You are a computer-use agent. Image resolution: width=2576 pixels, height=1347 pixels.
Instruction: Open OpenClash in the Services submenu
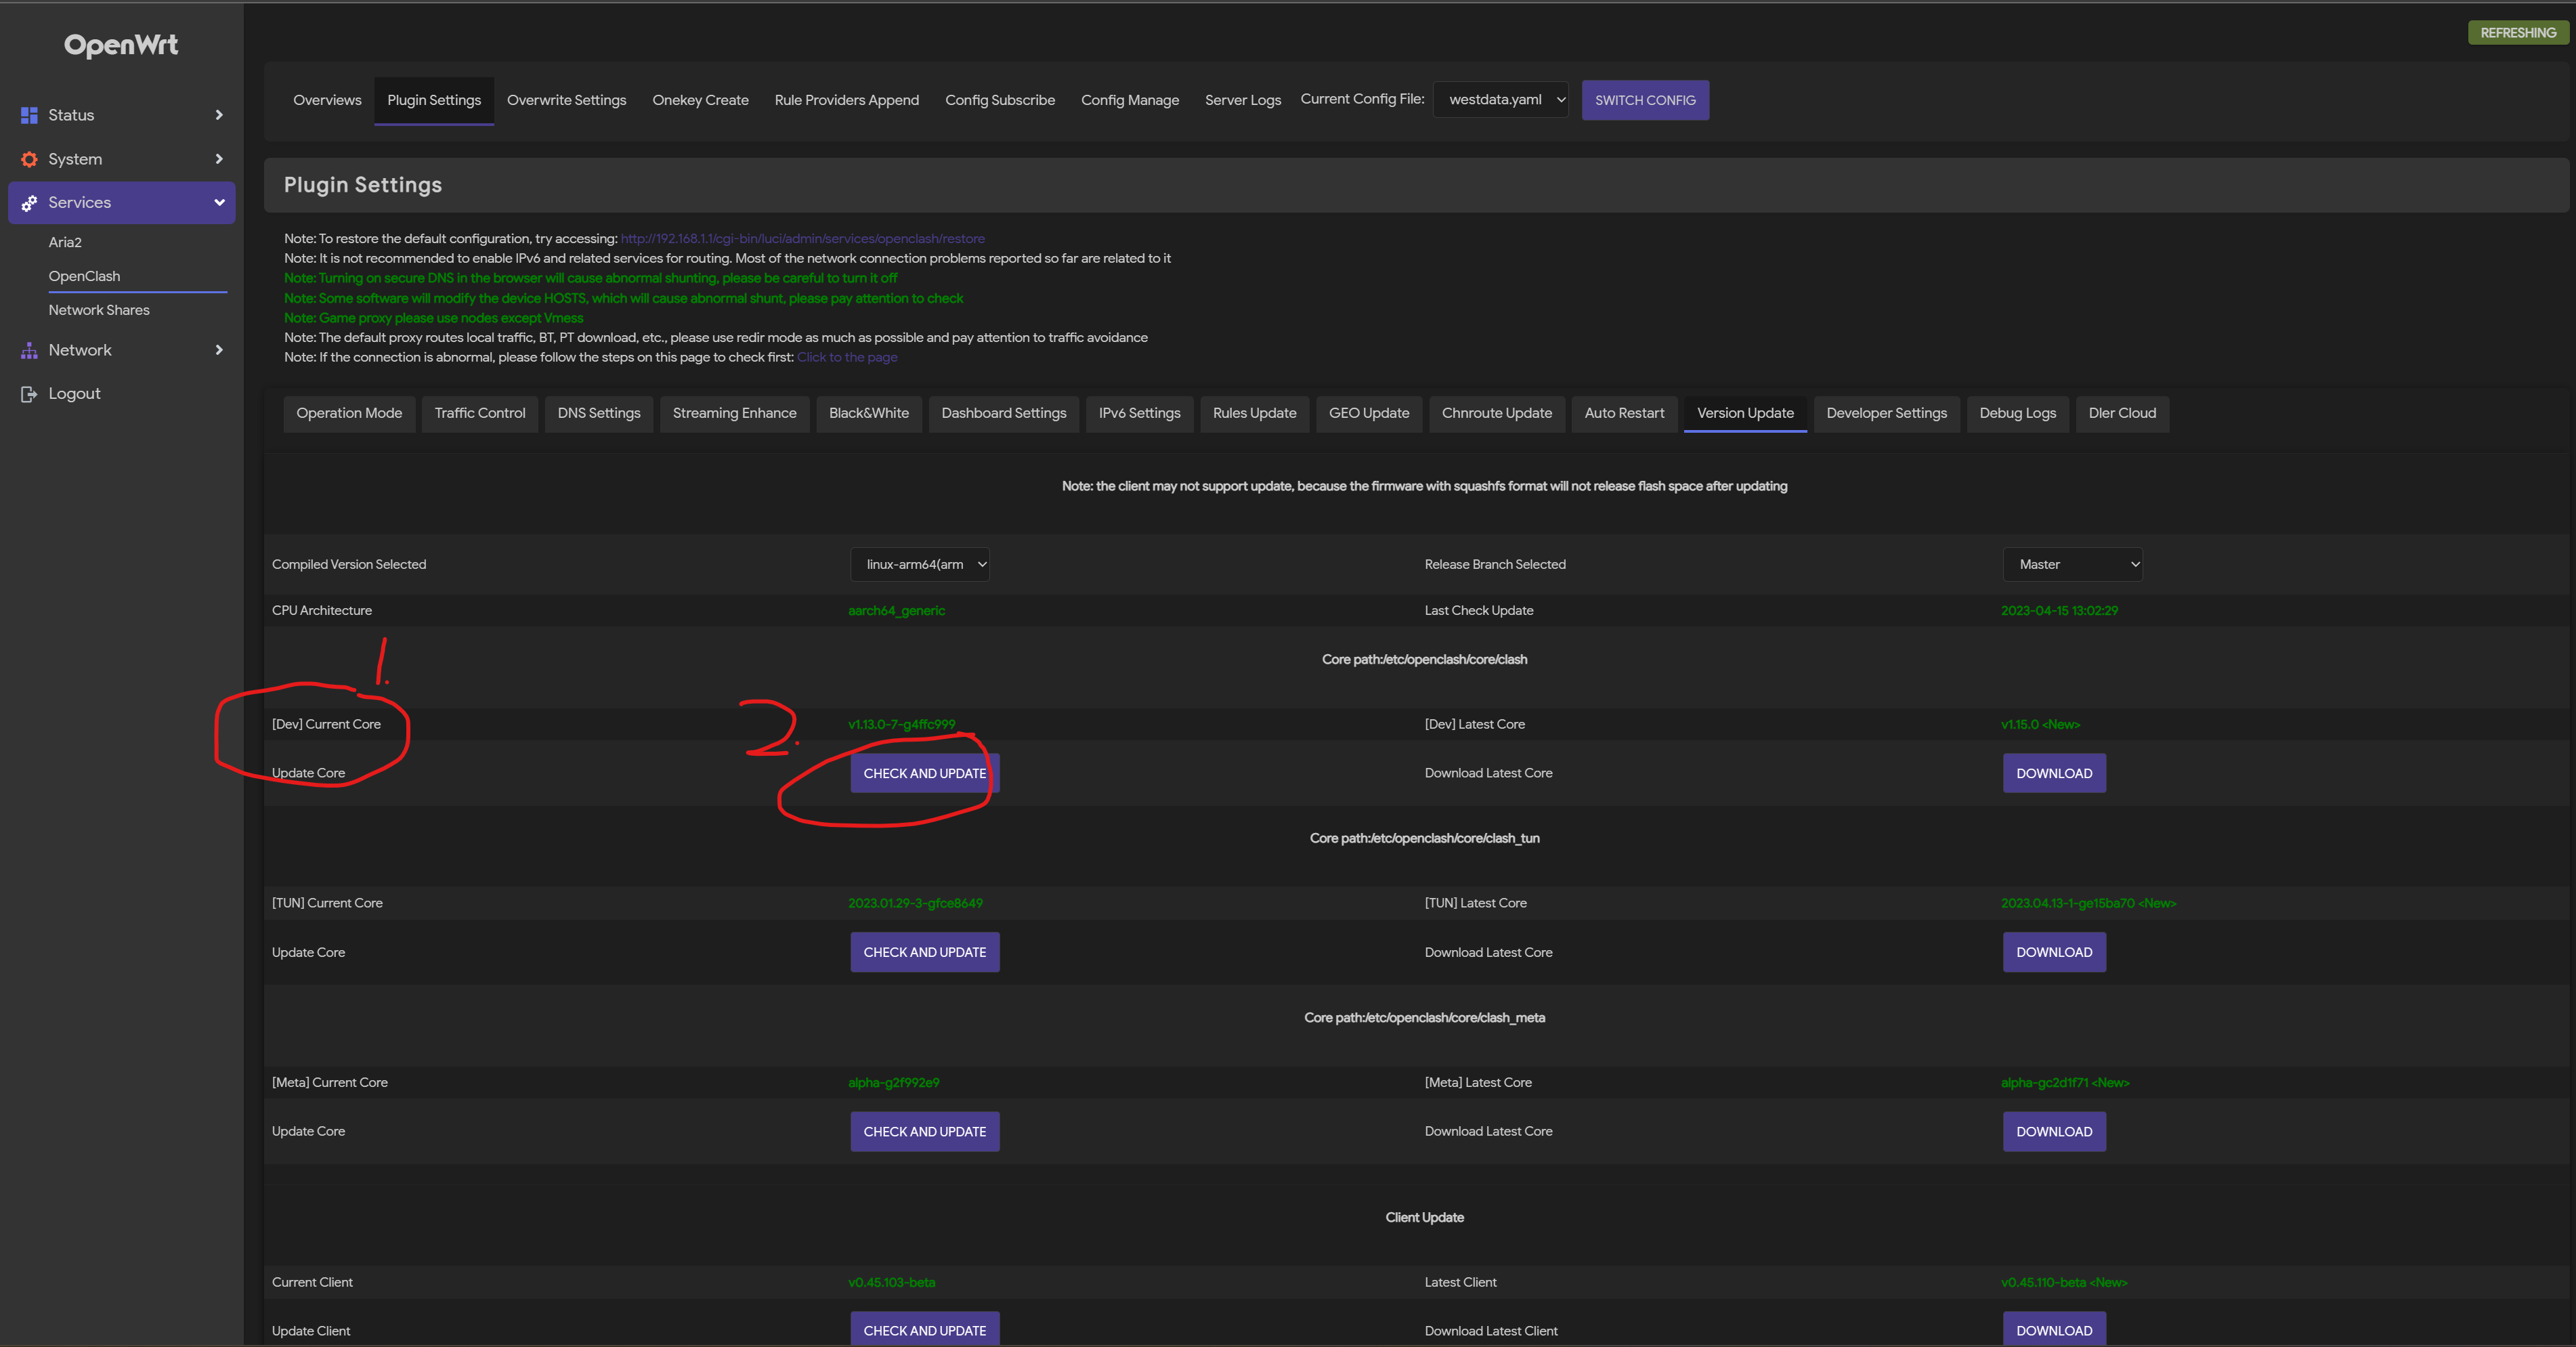84,276
